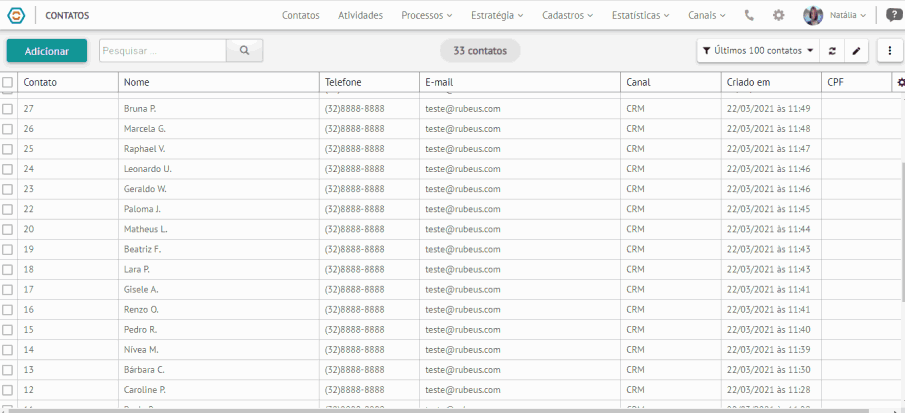Tick the checkbox for Gisele A.

tap(7, 290)
